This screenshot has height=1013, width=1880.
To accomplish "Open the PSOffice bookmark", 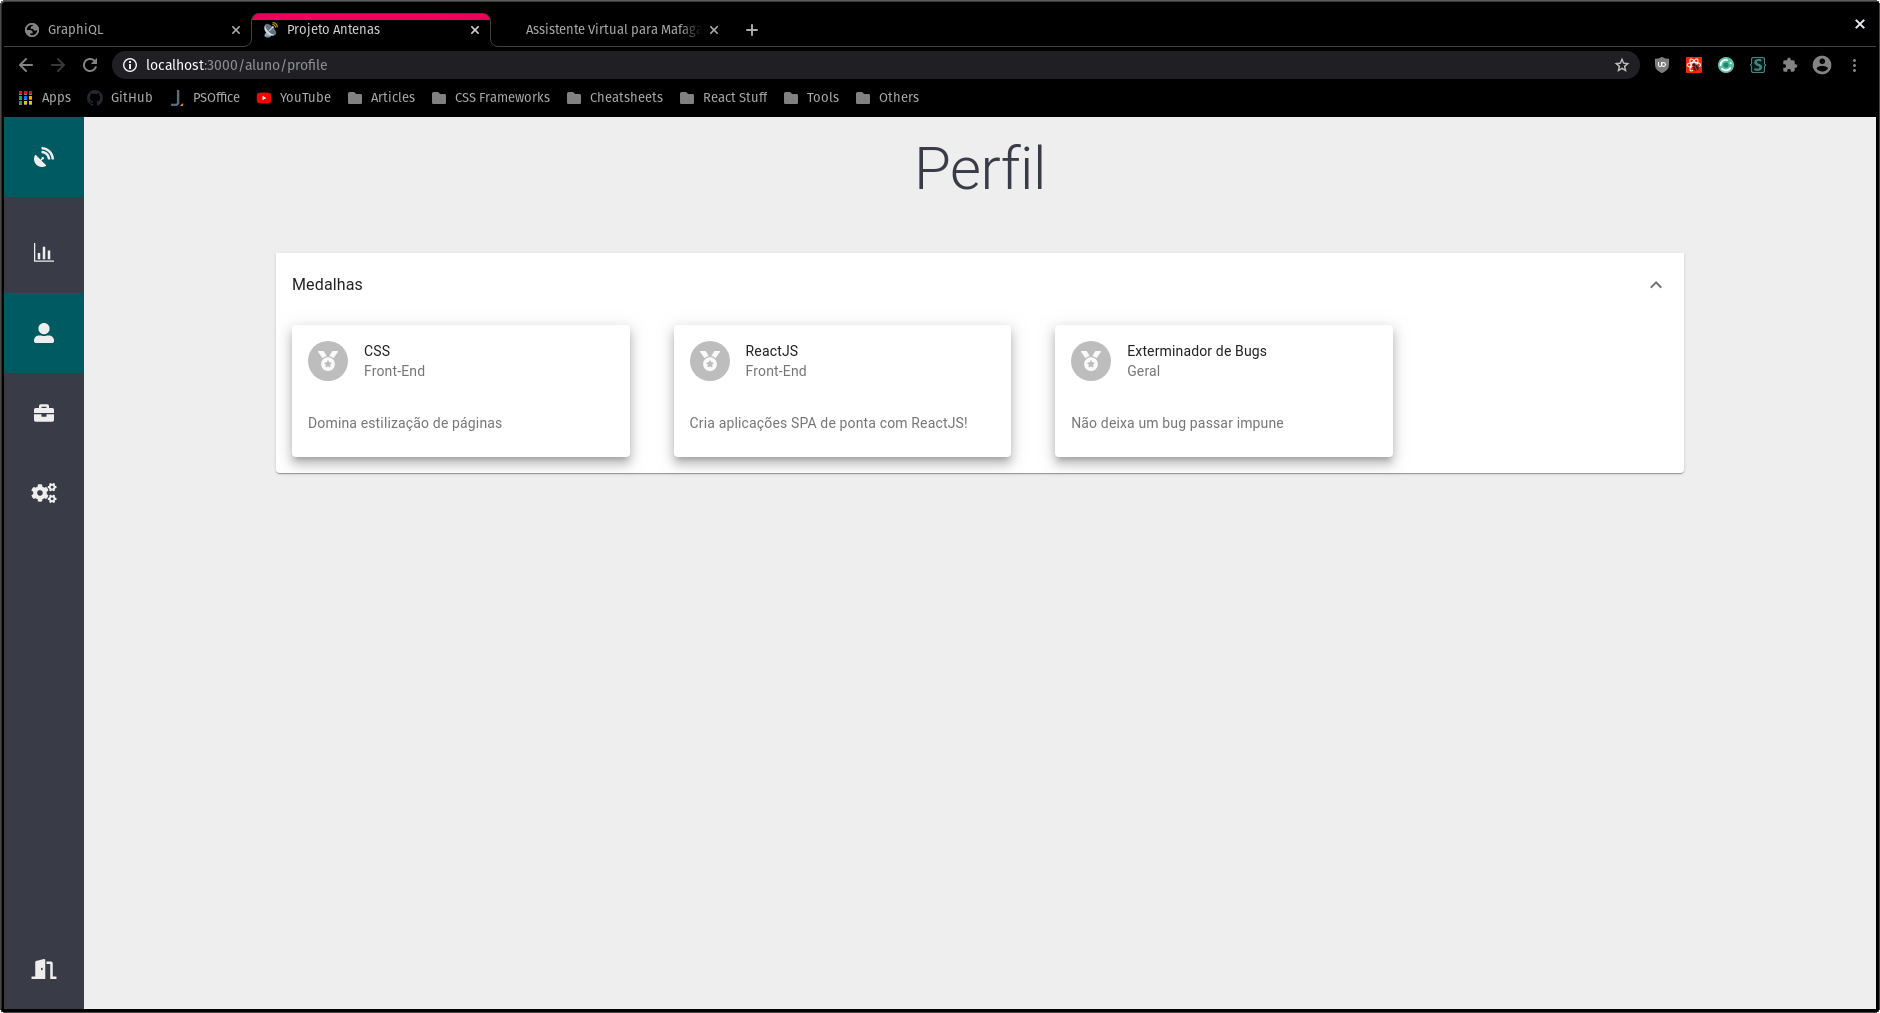I will [x=205, y=98].
